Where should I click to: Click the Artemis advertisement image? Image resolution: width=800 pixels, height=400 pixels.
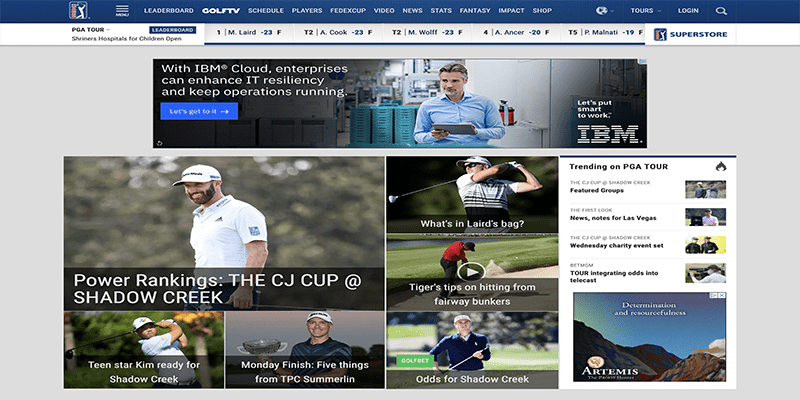coord(649,337)
